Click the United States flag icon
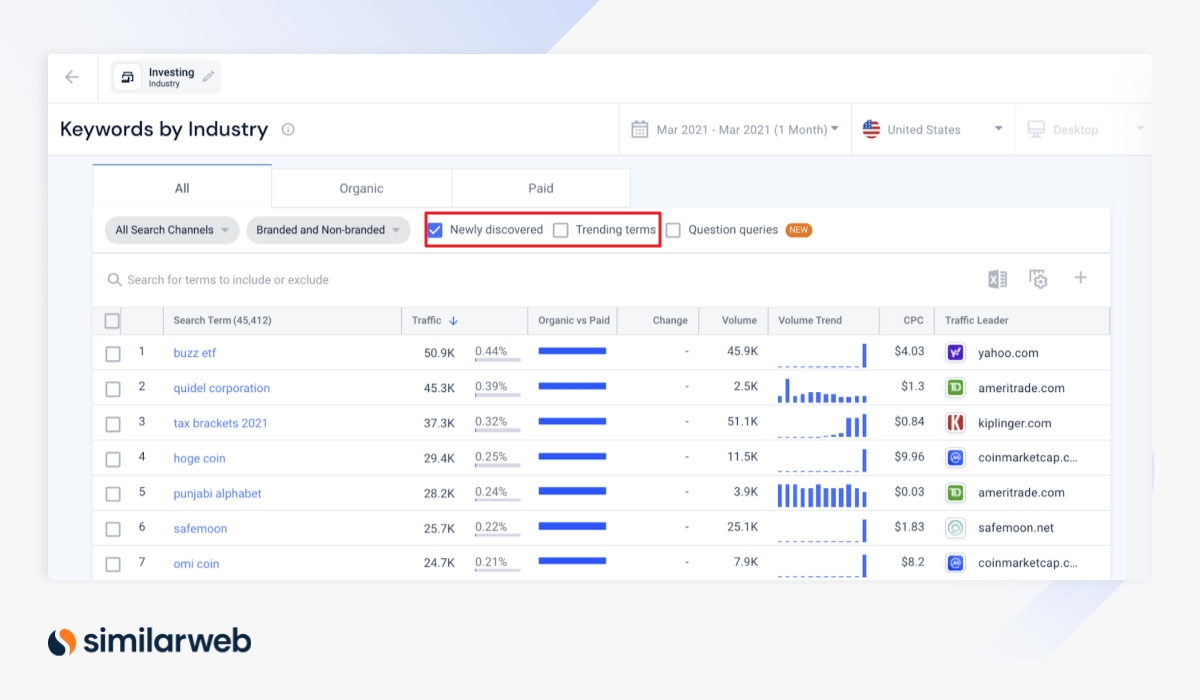1200x700 pixels. click(x=870, y=128)
